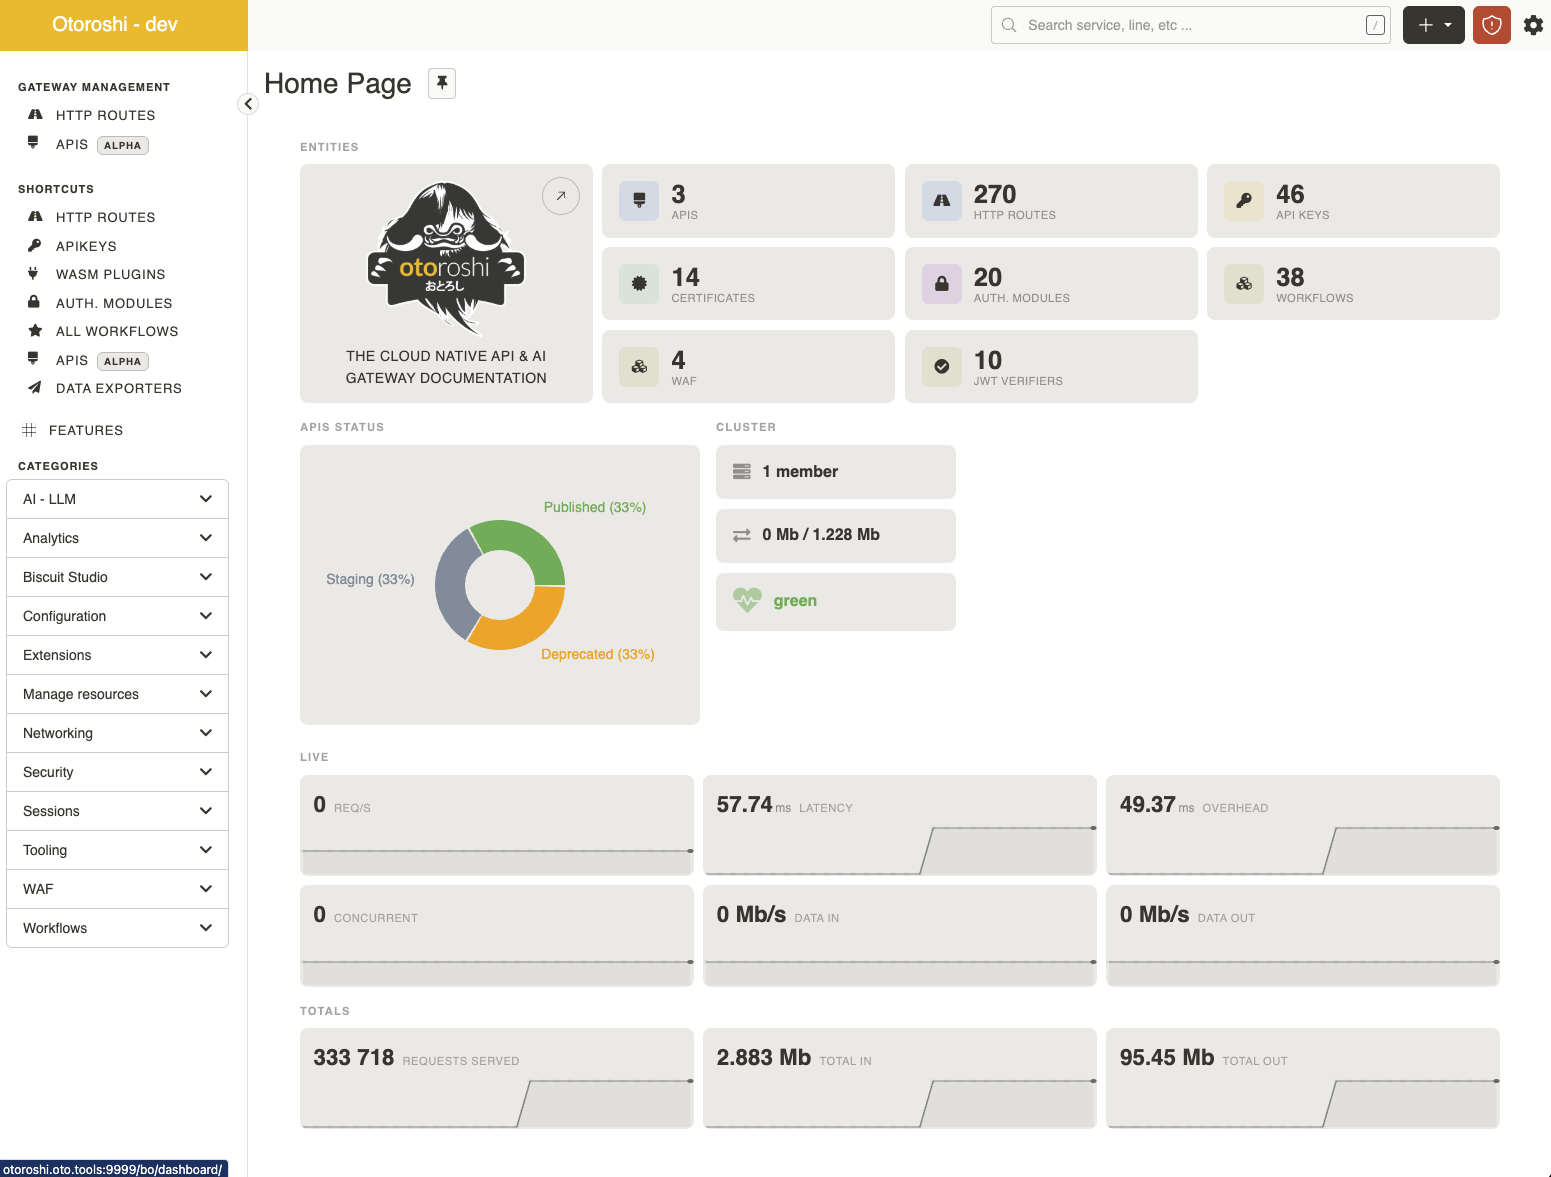Click the pin icon next to Home Page
Viewport: 1551px width, 1177px height.
442,83
